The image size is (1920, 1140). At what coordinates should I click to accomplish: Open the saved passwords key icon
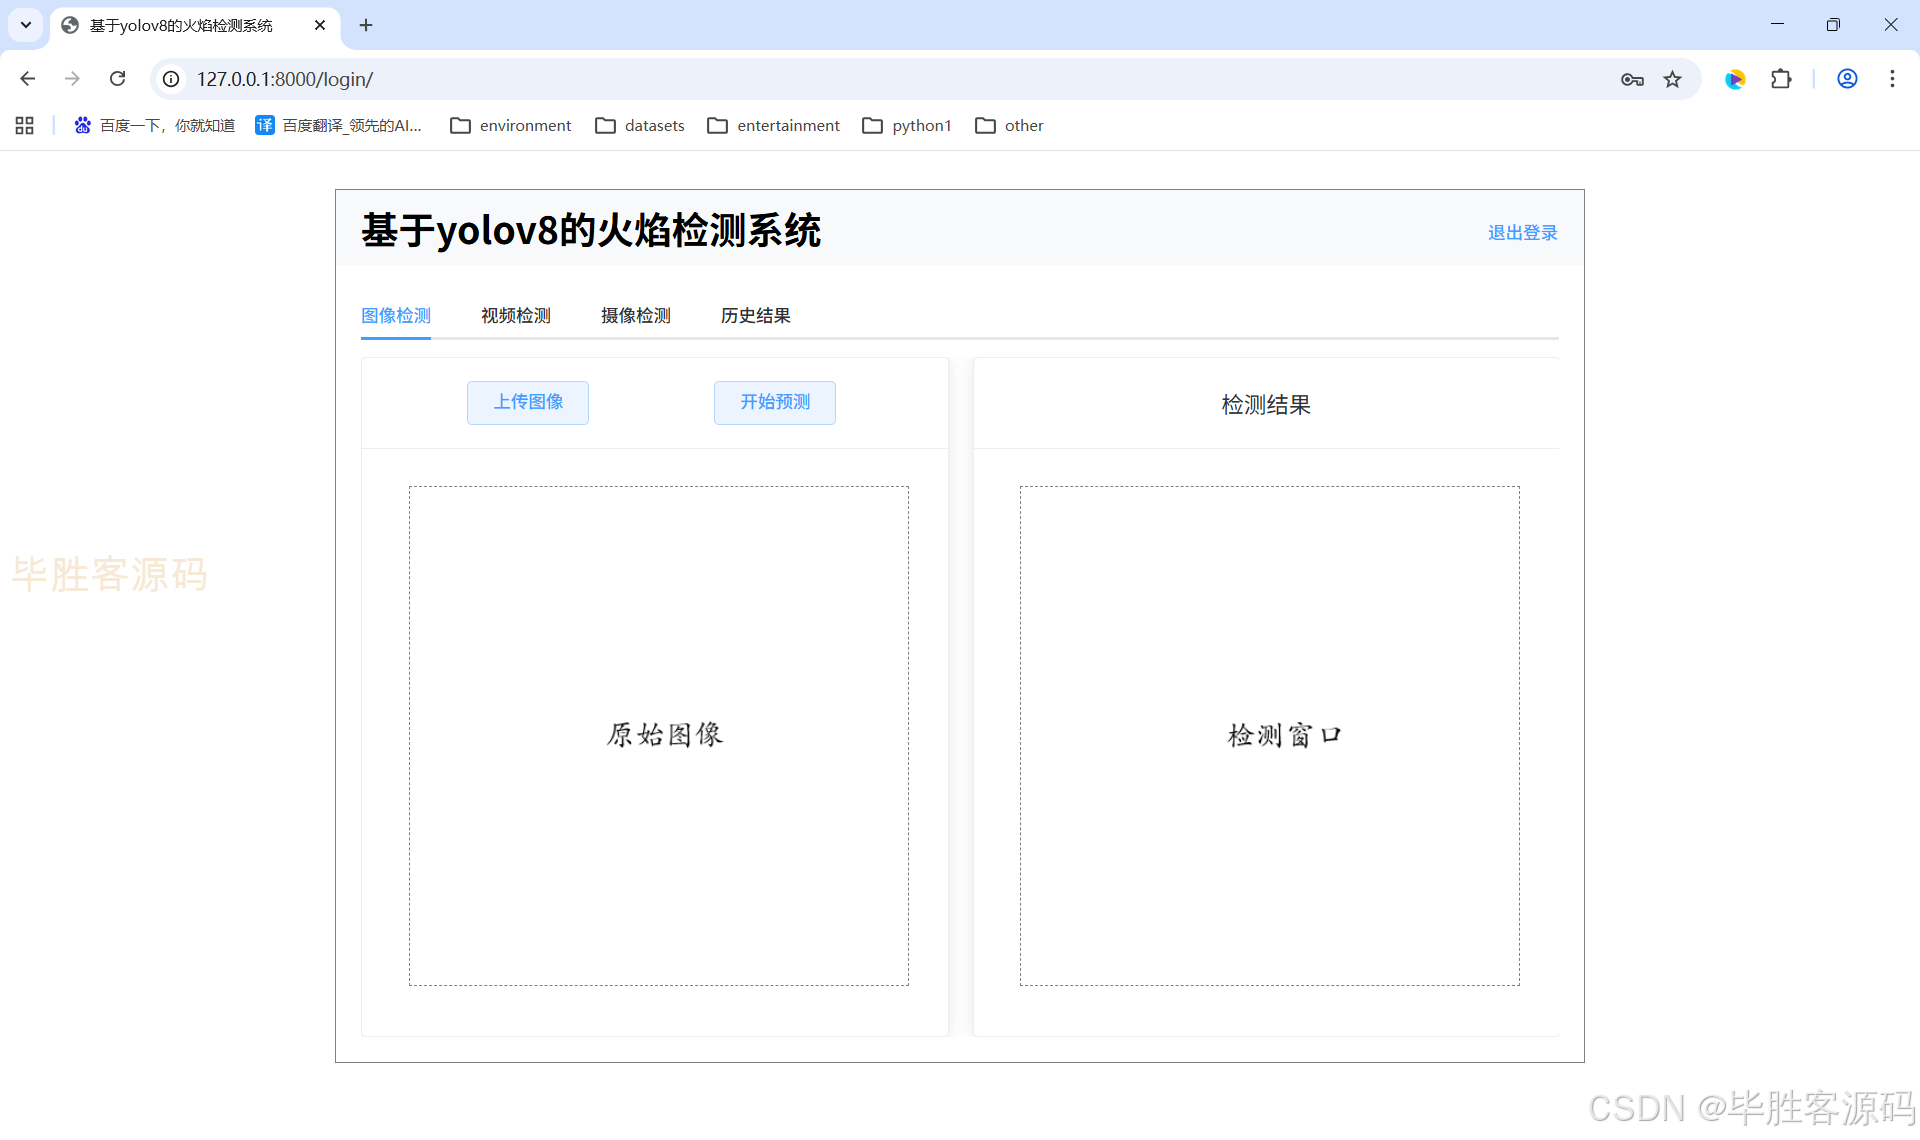(1632, 79)
